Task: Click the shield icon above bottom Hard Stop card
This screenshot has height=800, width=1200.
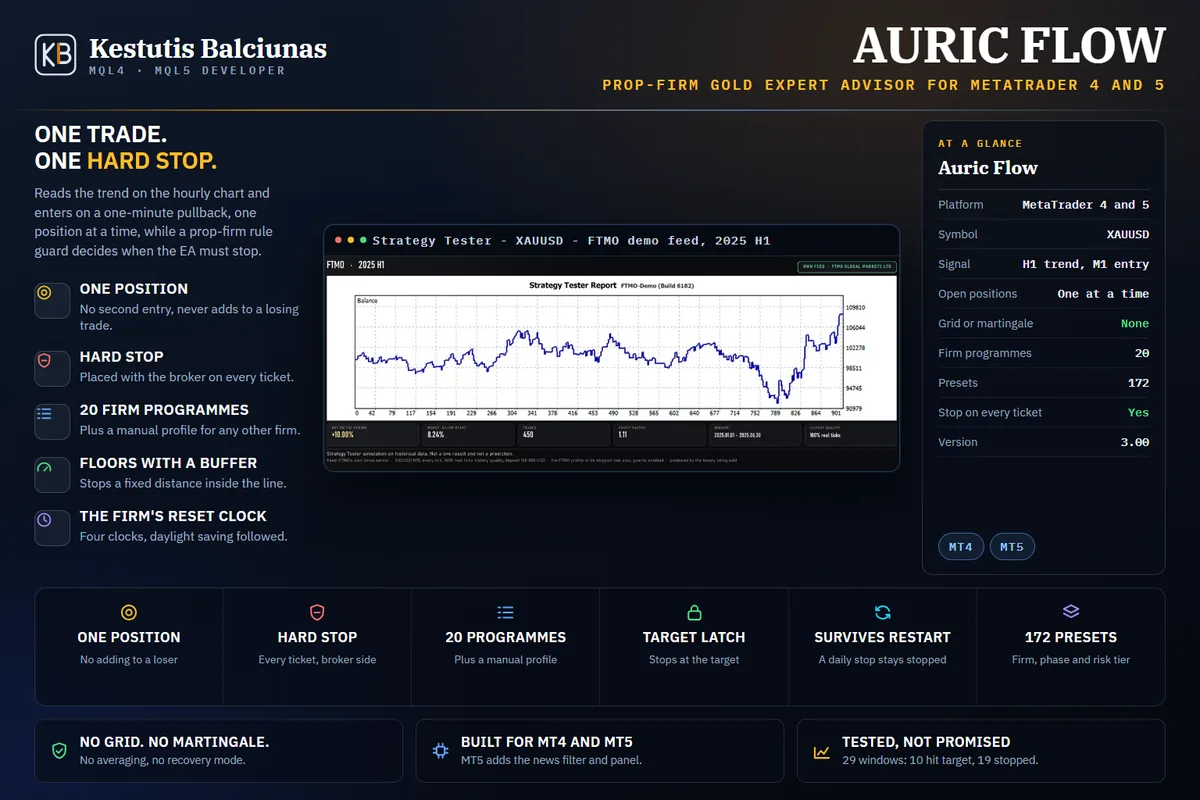Action: coord(317,612)
